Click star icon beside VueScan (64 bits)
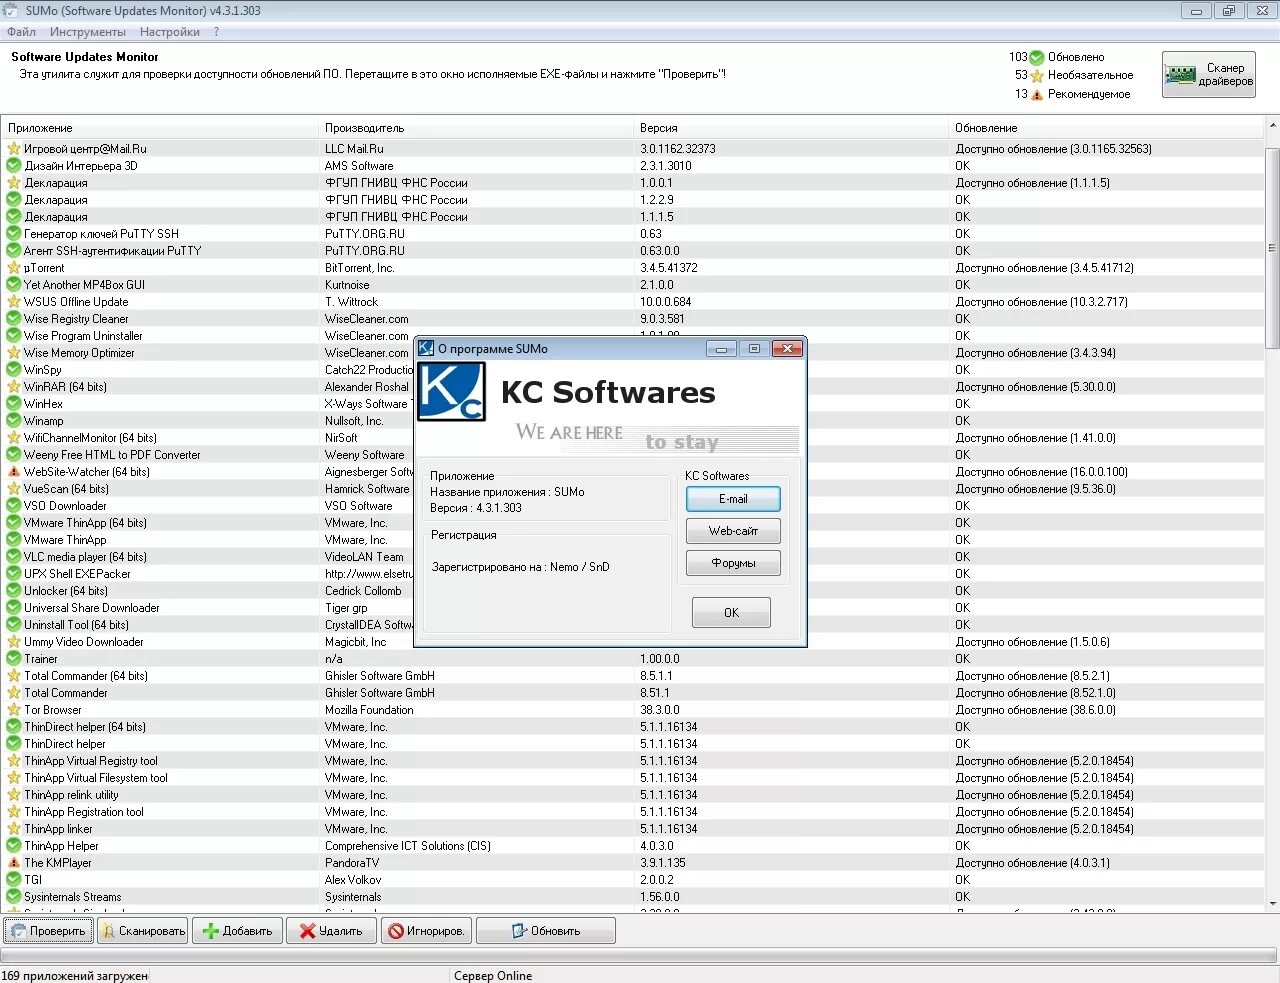This screenshot has width=1280, height=983. 14,489
